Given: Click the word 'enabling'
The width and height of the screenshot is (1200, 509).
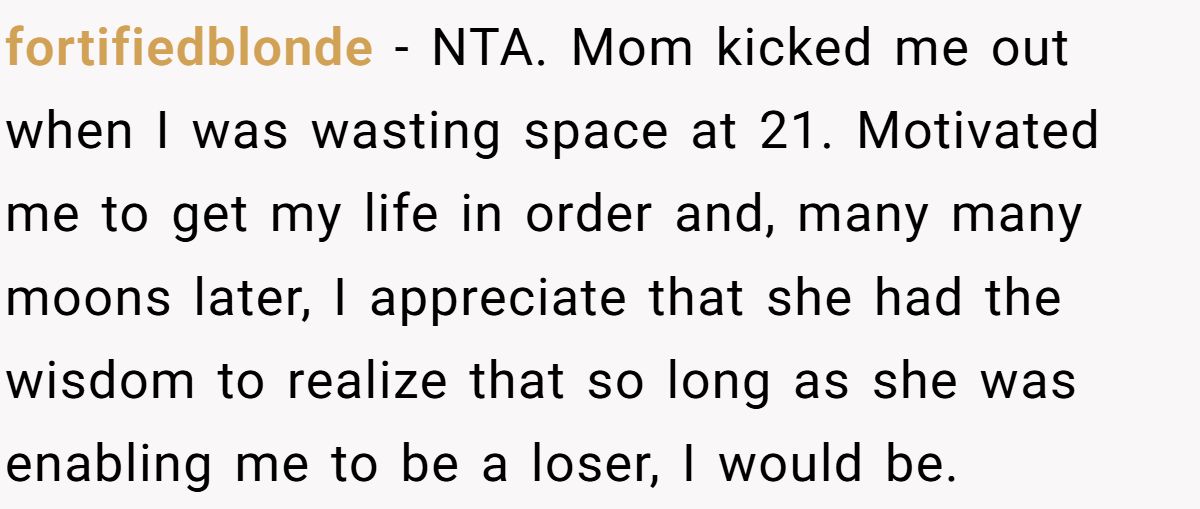Looking at the screenshot, I should point(109,465).
